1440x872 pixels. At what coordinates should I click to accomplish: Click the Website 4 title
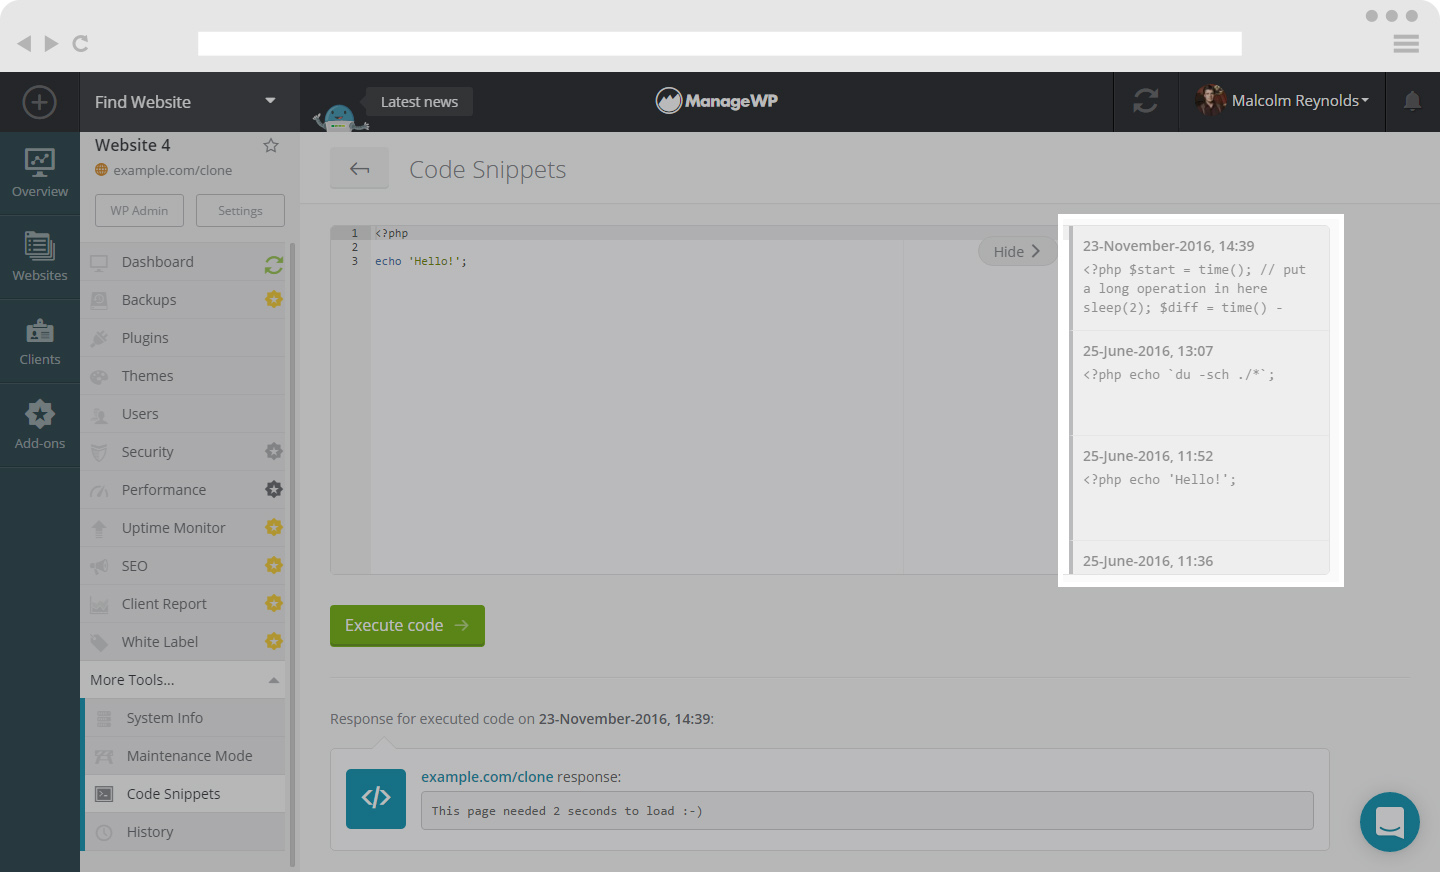point(133,145)
